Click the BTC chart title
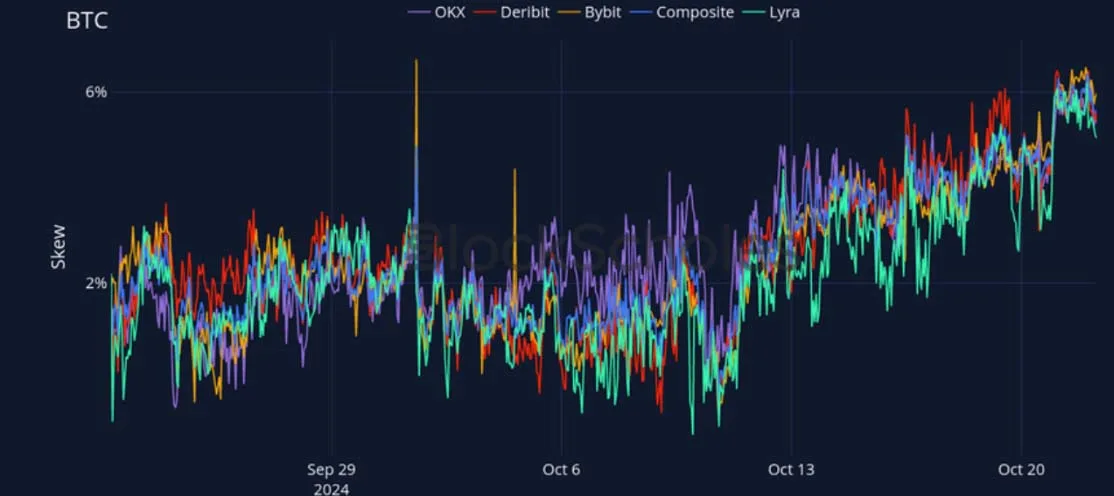1114x496 pixels. coord(87,21)
